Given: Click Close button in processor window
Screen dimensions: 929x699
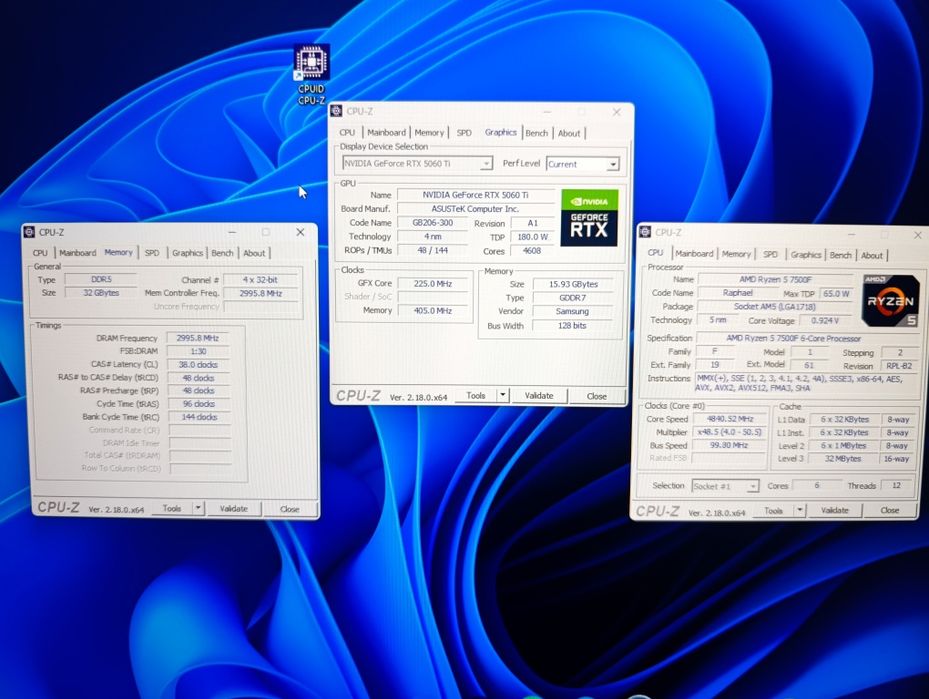Looking at the screenshot, I should (x=890, y=510).
